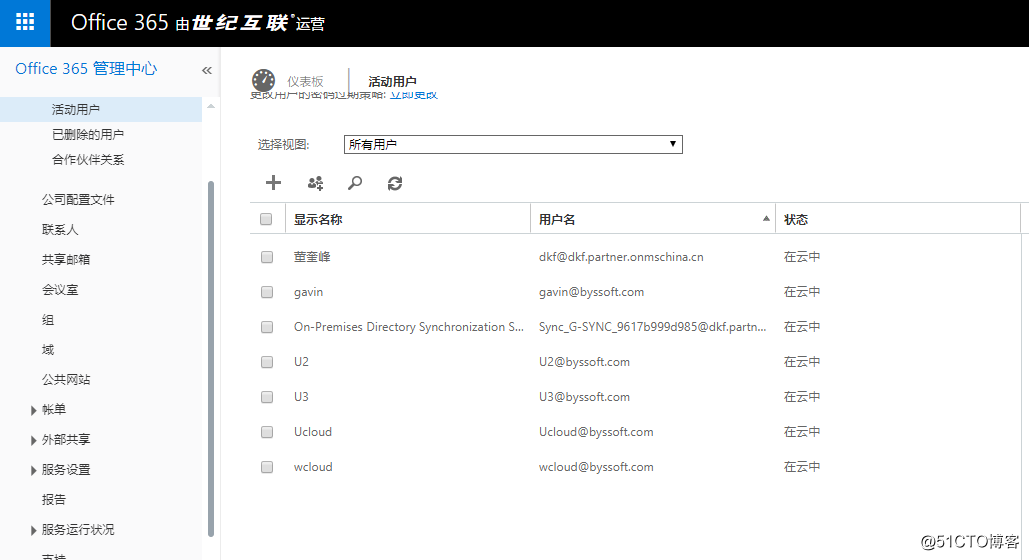Viewport: 1029px width, 560px height.
Task: Click the bulk add users icon
Action: [316, 183]
